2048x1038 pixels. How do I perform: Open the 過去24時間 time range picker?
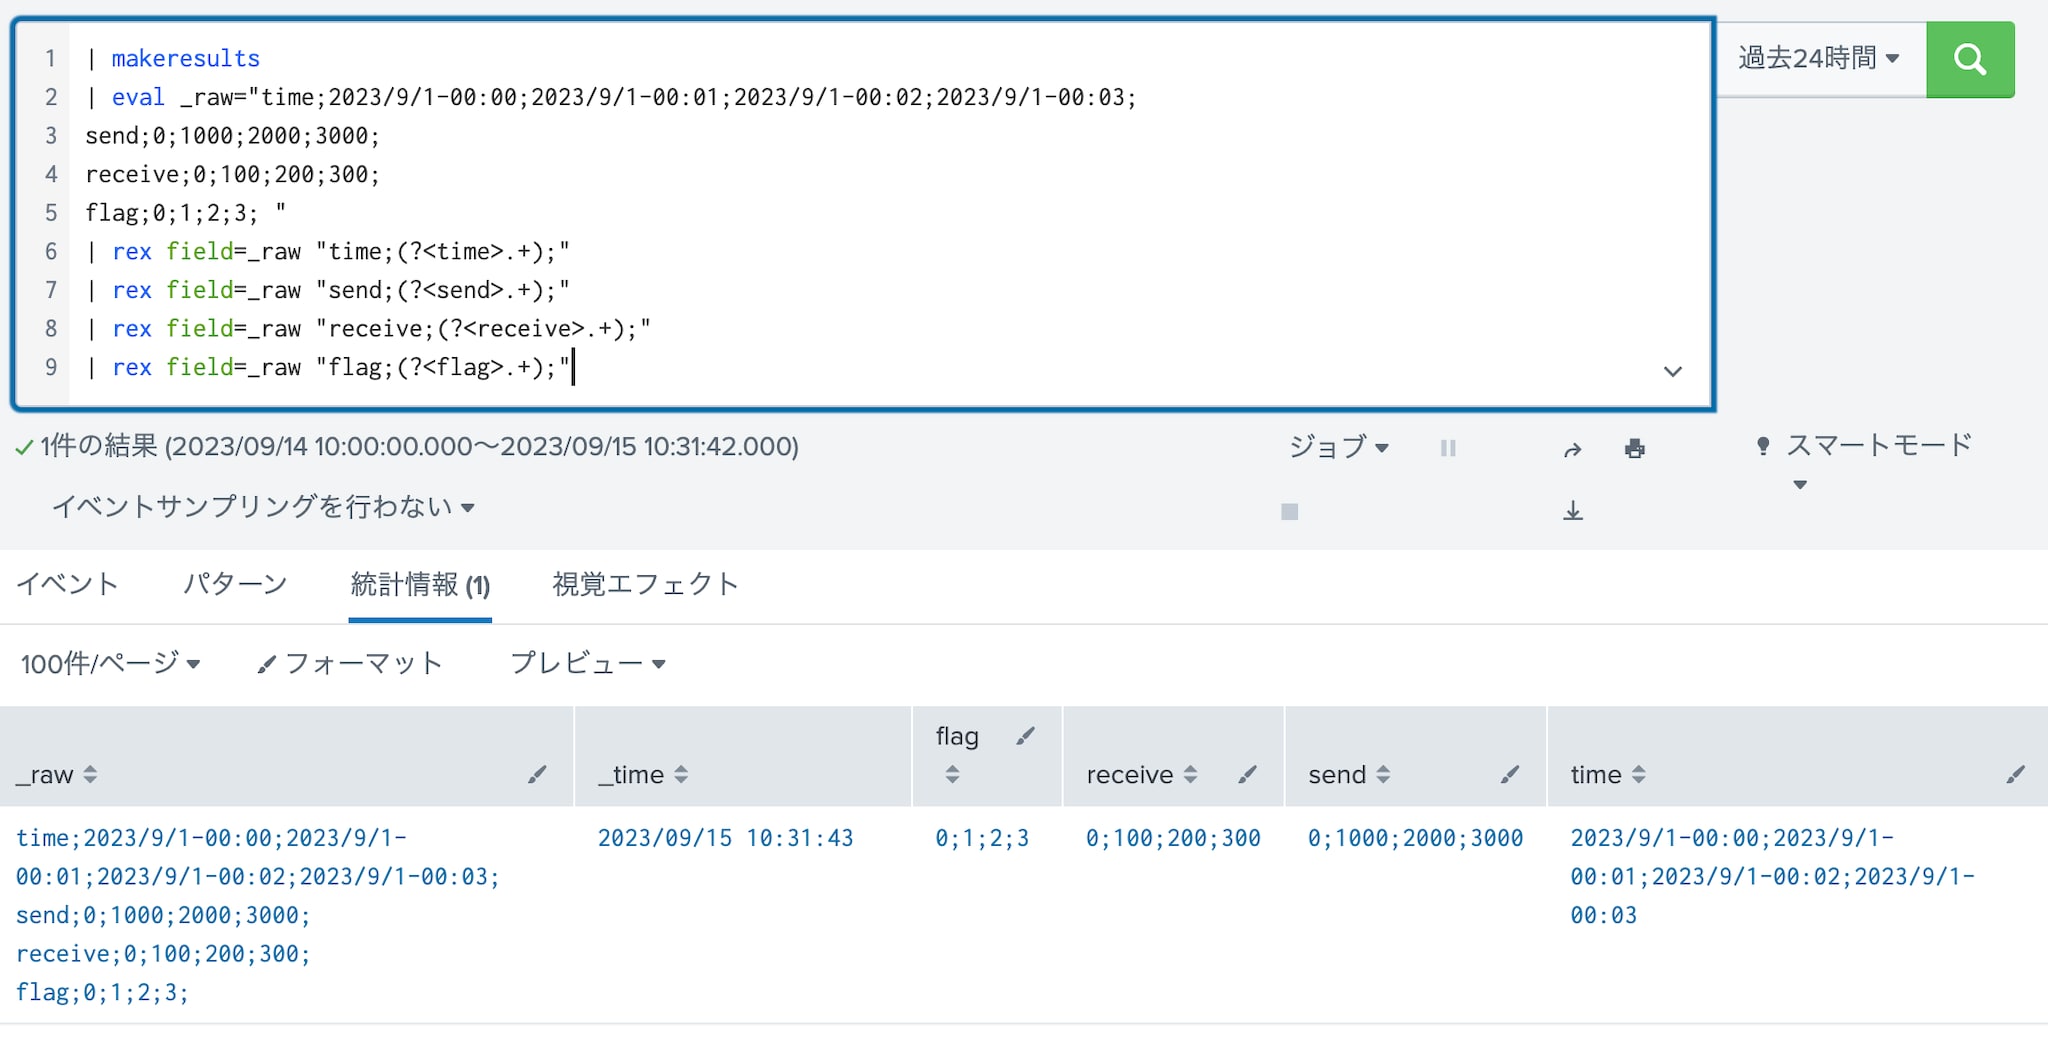pos(1819,58)
